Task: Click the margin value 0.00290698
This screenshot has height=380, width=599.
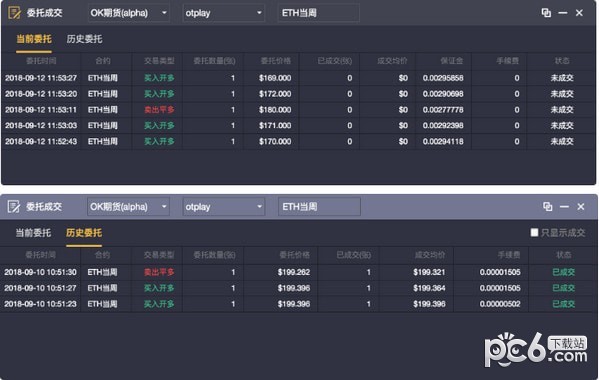Action: (443, 94)
